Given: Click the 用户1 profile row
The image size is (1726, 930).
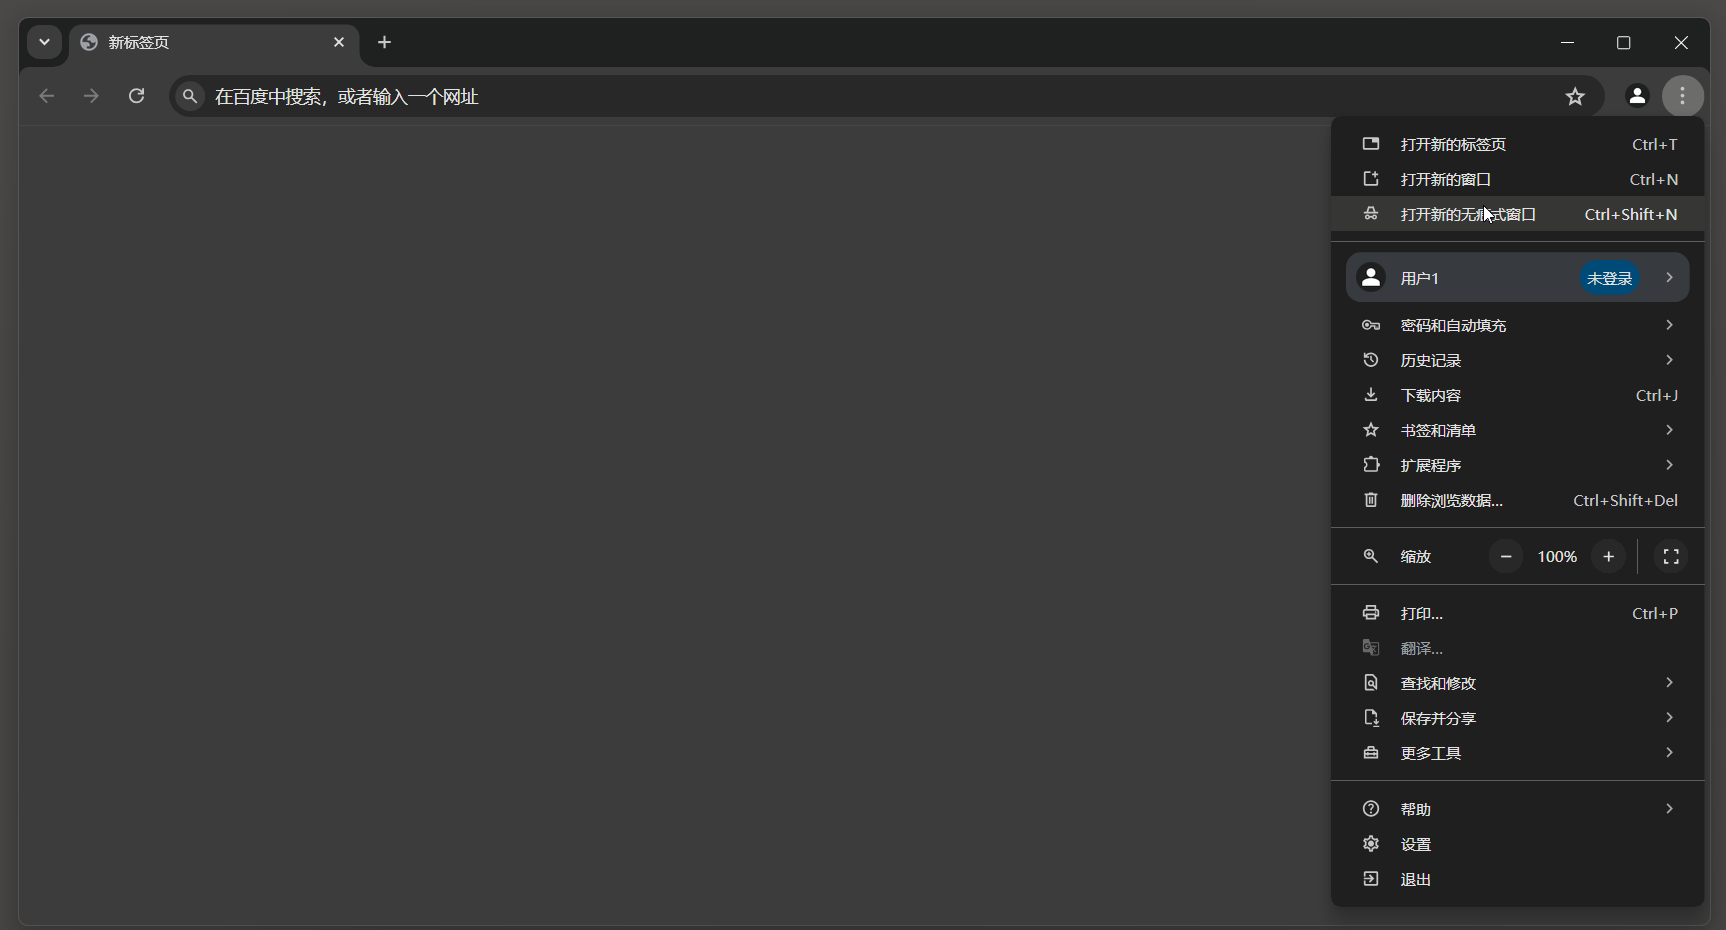Looking at the screenshot, I should pyautogui.click(x=1518, y=278).
